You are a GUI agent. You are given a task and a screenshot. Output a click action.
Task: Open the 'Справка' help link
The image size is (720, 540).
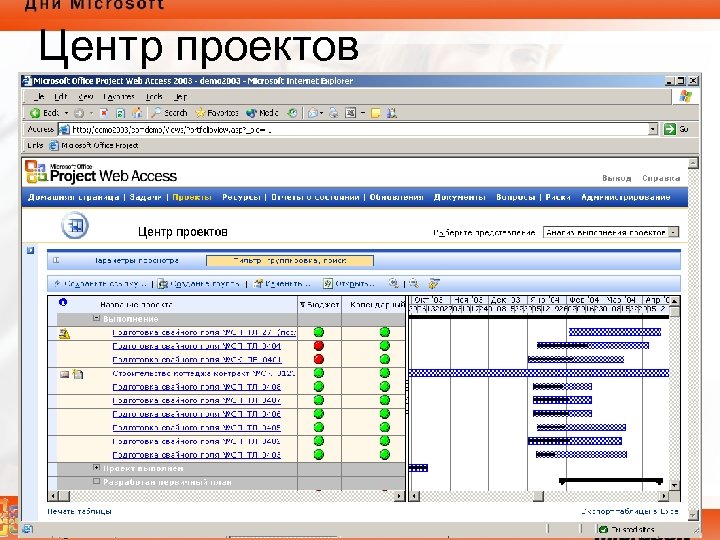[x=661, y=178]
